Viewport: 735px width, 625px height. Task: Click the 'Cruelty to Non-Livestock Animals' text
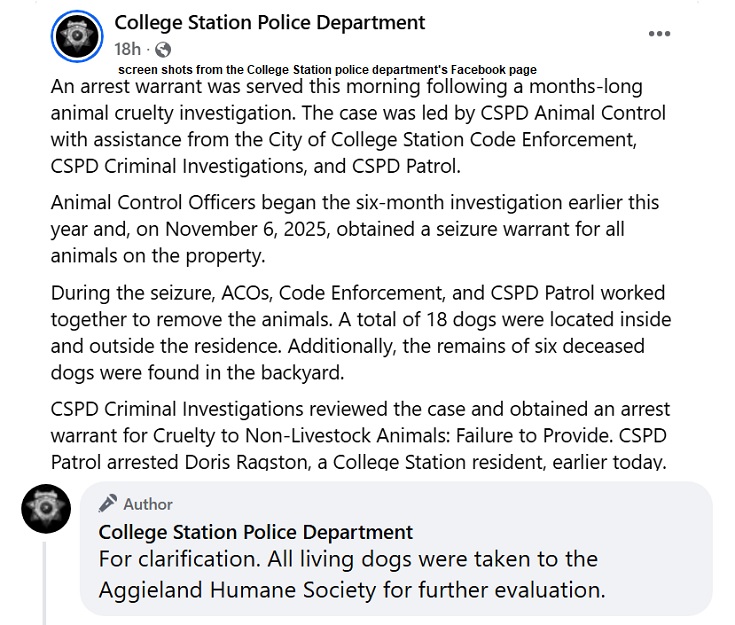point(332,436)
